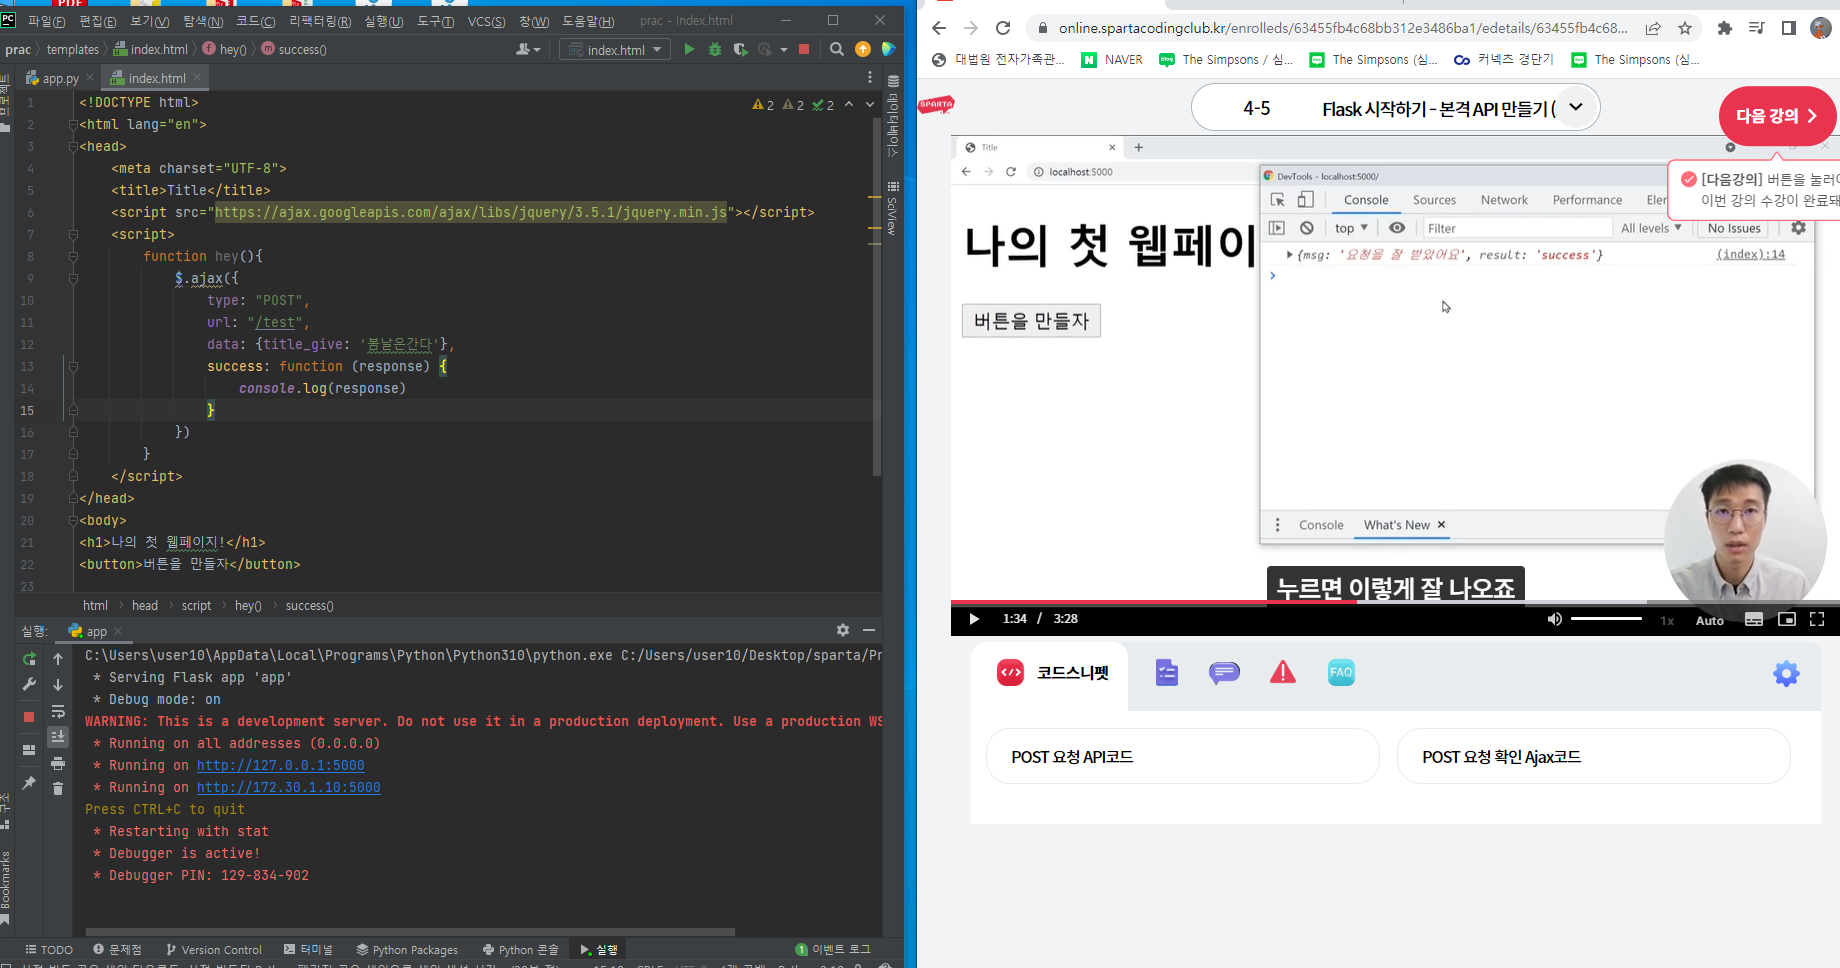The image size is (1840, 968).
Task: Adjust the video volume slider
Action: pyautogui.click(x=1606, y=619)
